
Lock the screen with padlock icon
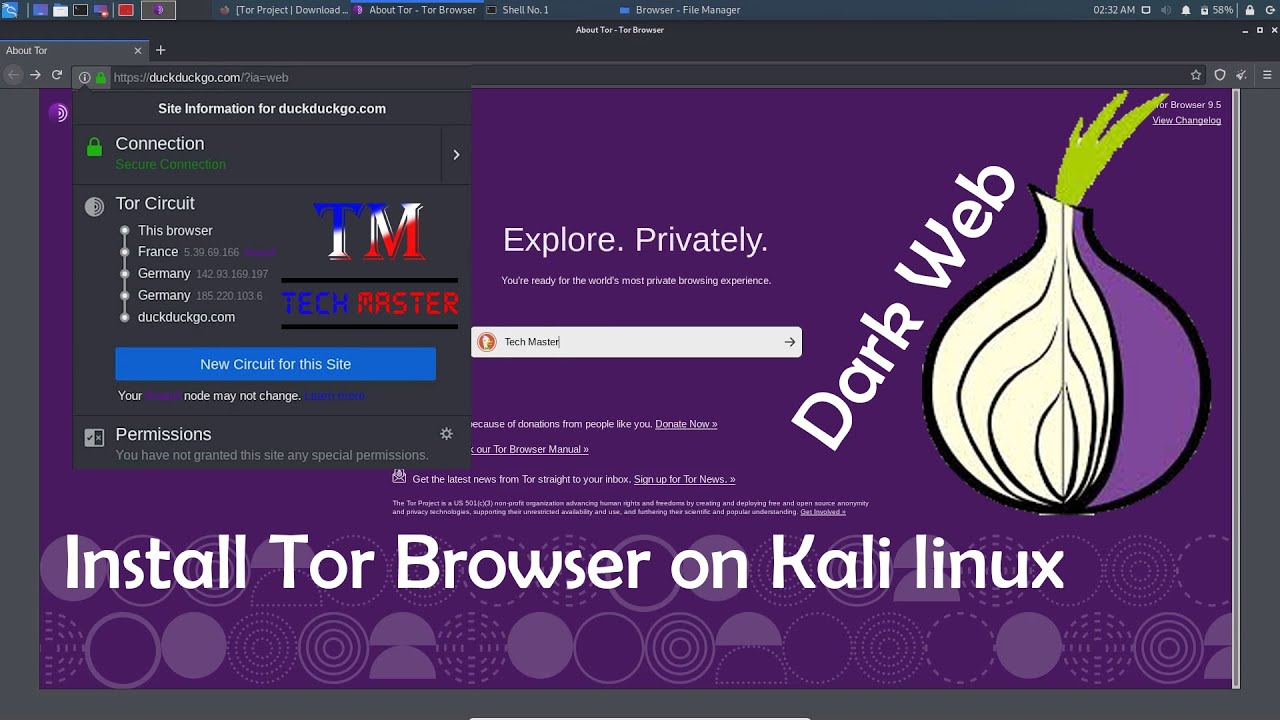(1250, 10)
